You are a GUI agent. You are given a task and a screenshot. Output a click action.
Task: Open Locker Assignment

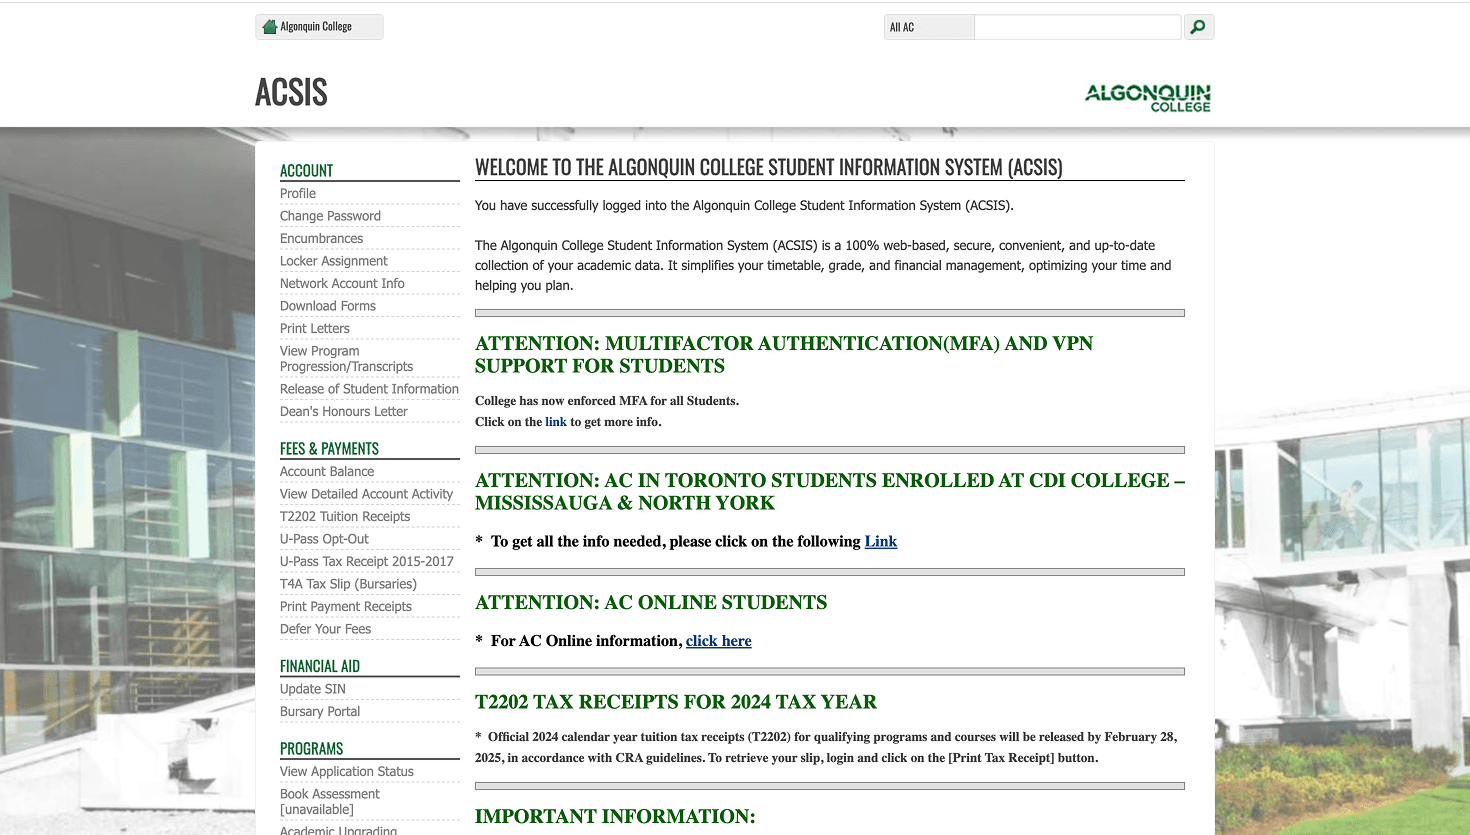point(333,261)
